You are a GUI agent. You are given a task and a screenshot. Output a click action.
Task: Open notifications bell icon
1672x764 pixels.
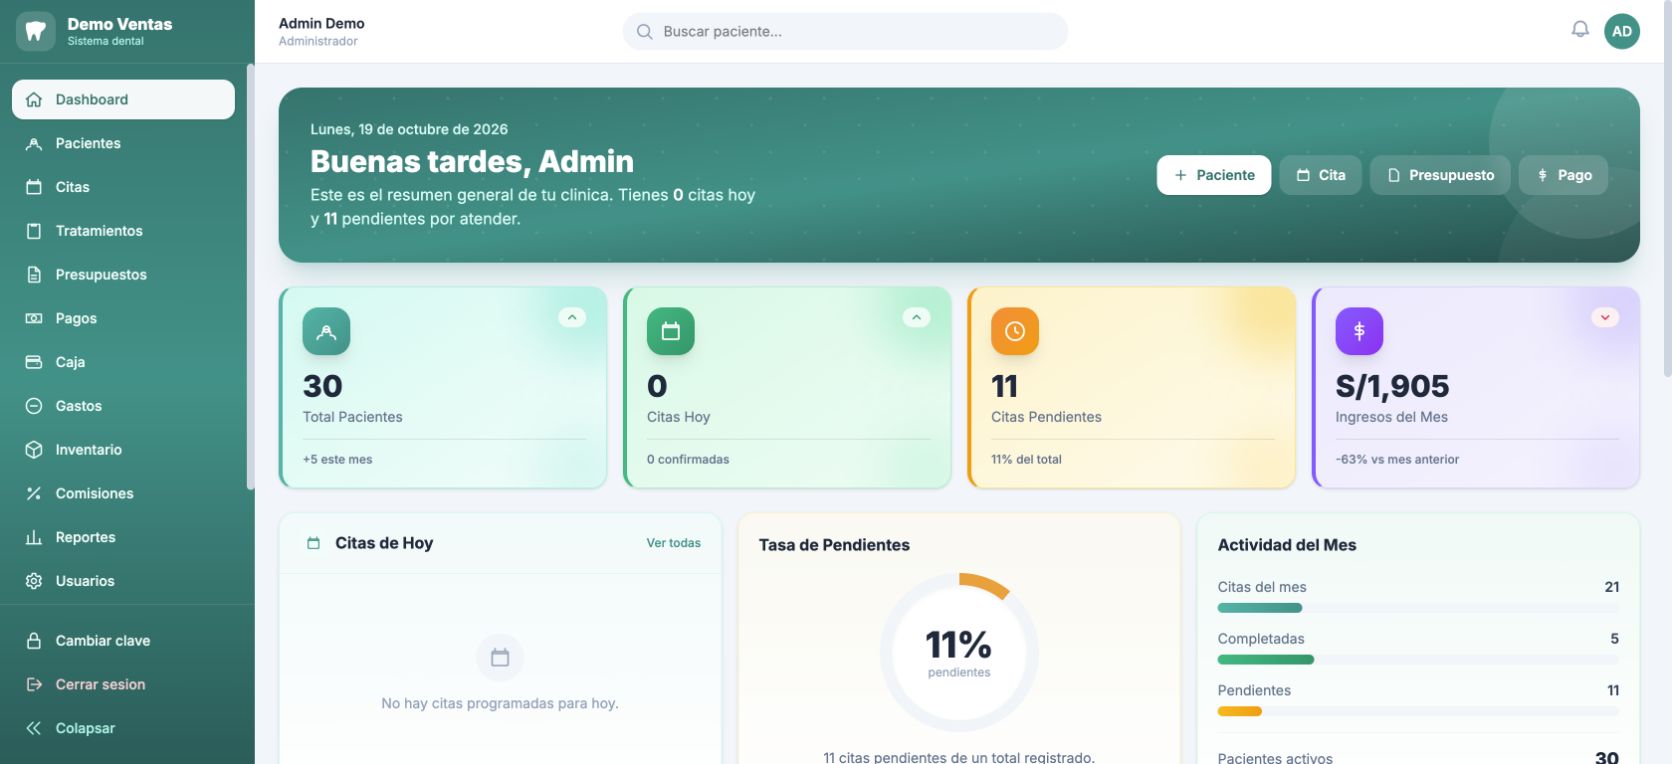pos(1580,30)
